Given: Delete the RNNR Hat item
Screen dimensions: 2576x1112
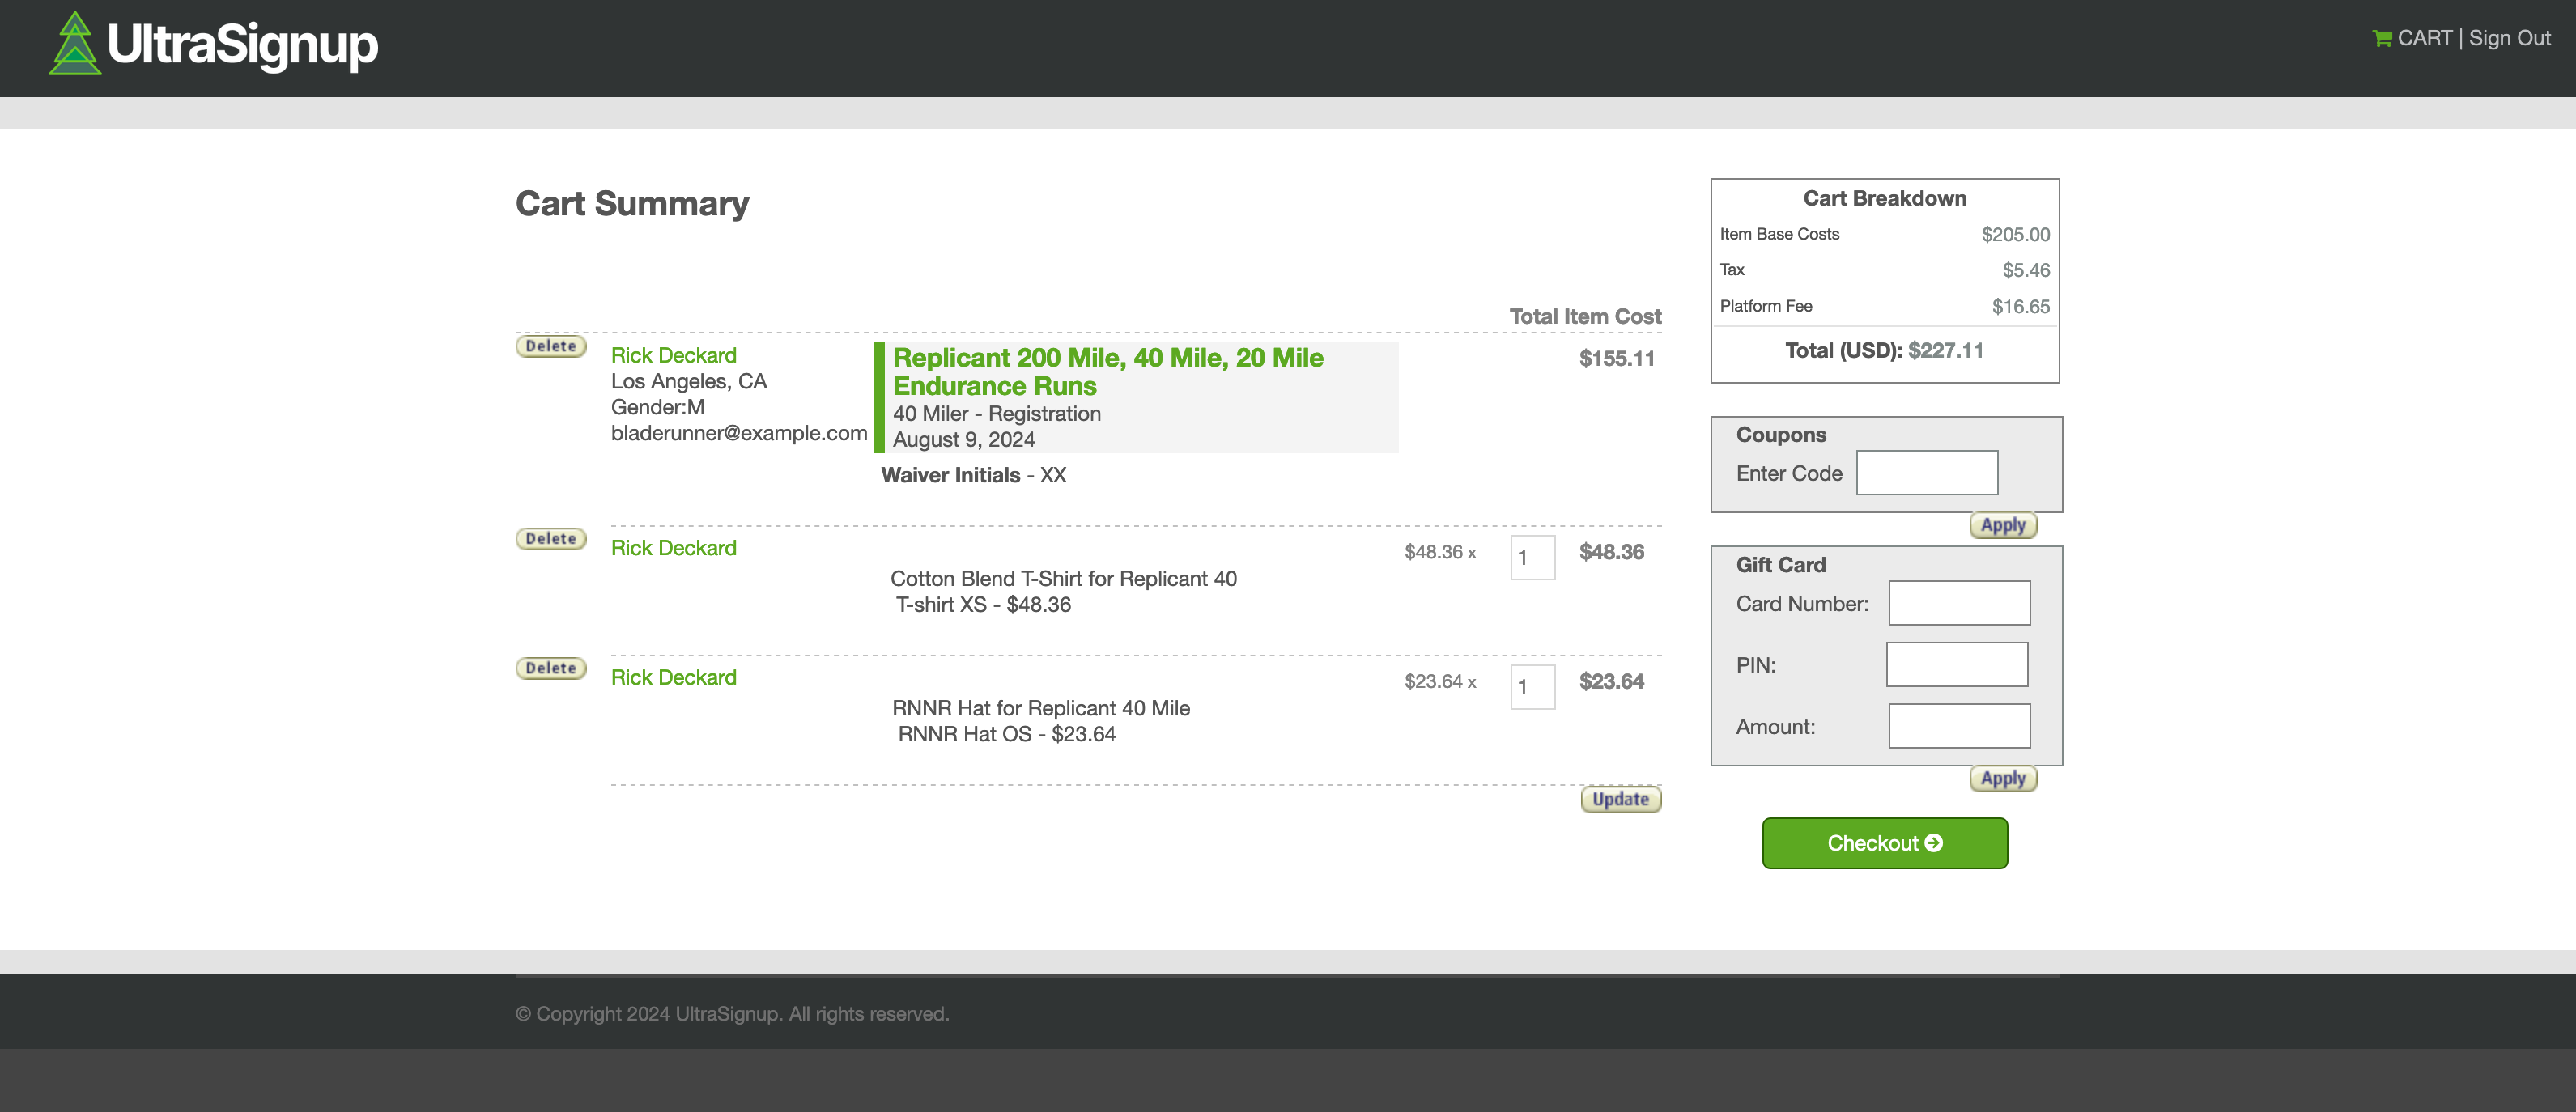Looking at the screenshot, I should (550, 668).
